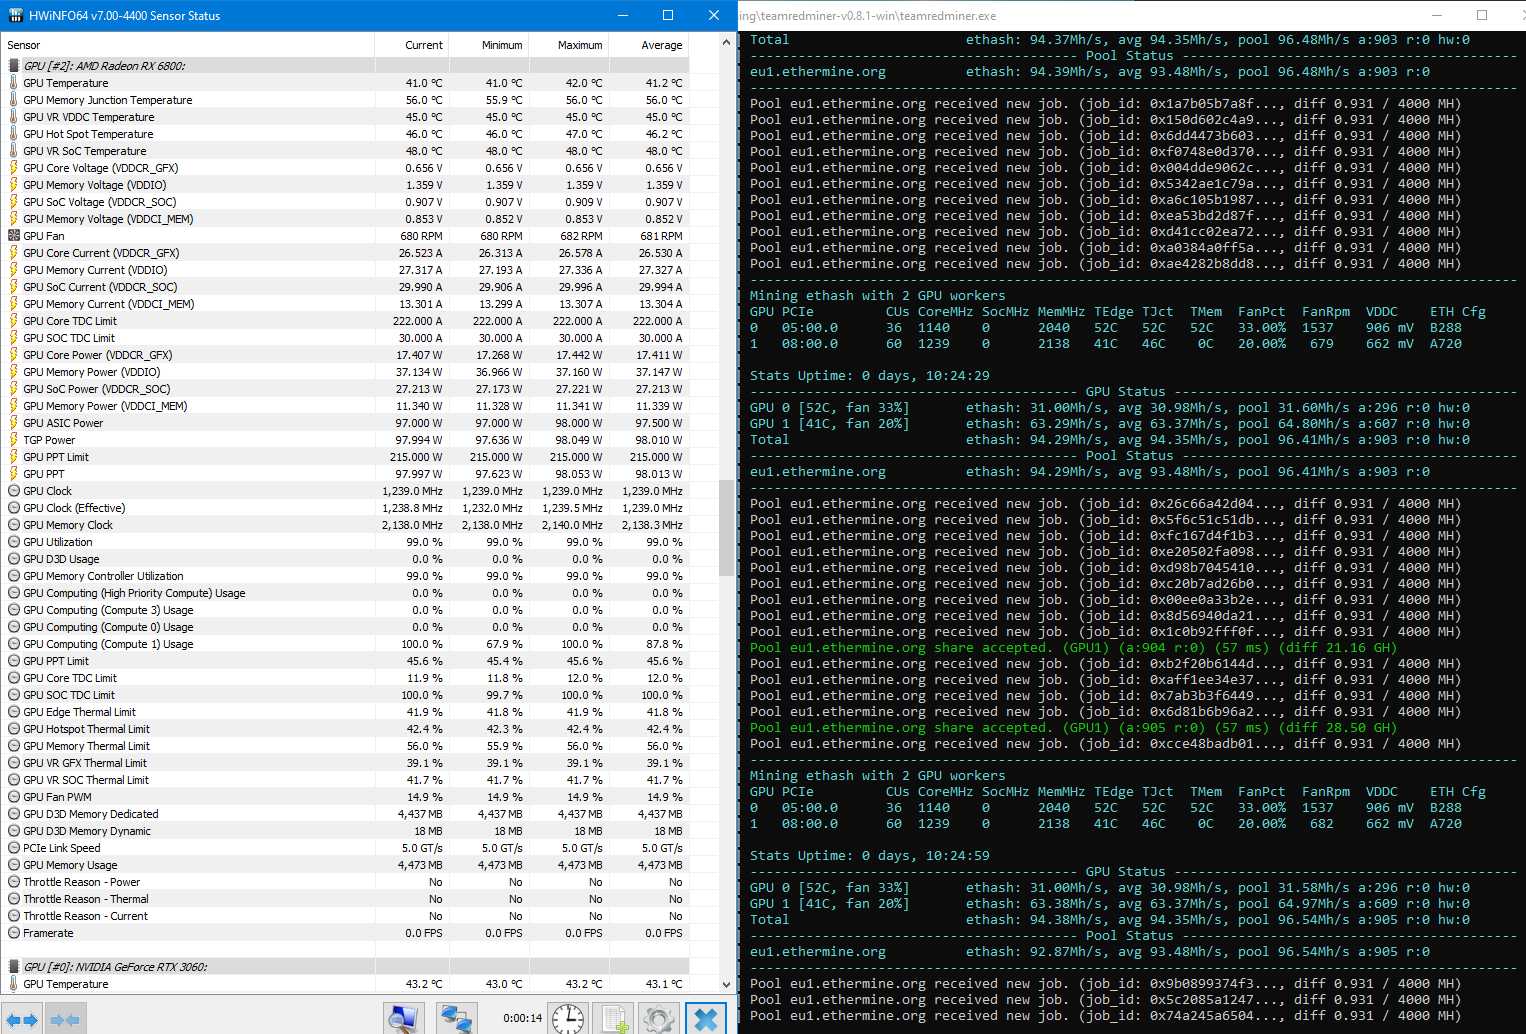Click the 680 RPM current value of GPU Fan

point(421,236)
